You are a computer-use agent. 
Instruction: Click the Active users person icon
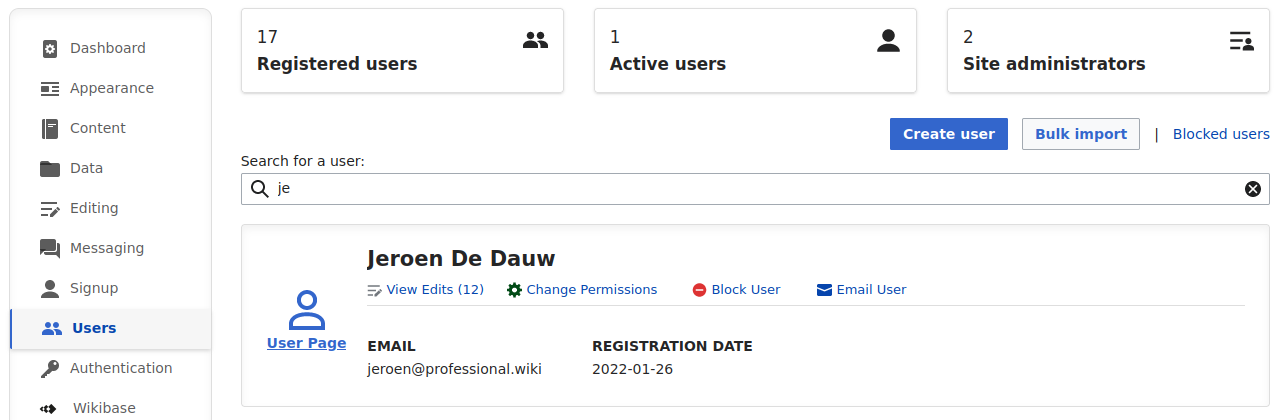point(888,41)
